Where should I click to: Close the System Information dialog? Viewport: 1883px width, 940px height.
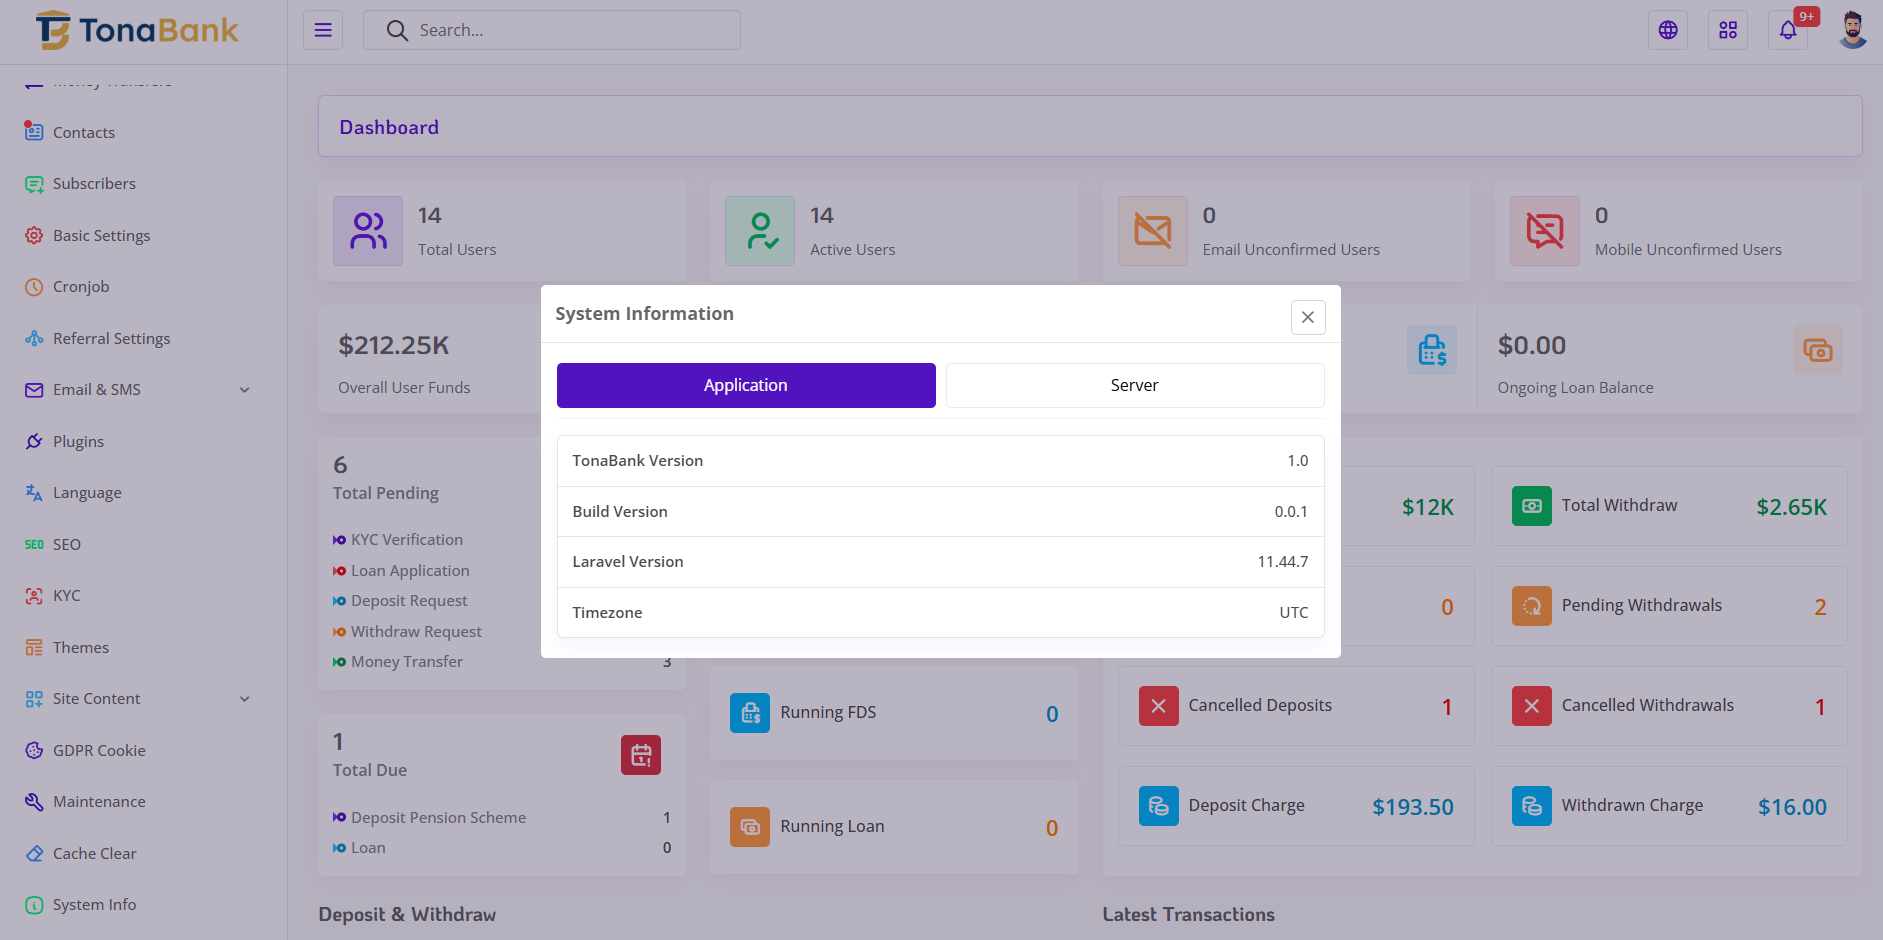[x=1307, y=317]
